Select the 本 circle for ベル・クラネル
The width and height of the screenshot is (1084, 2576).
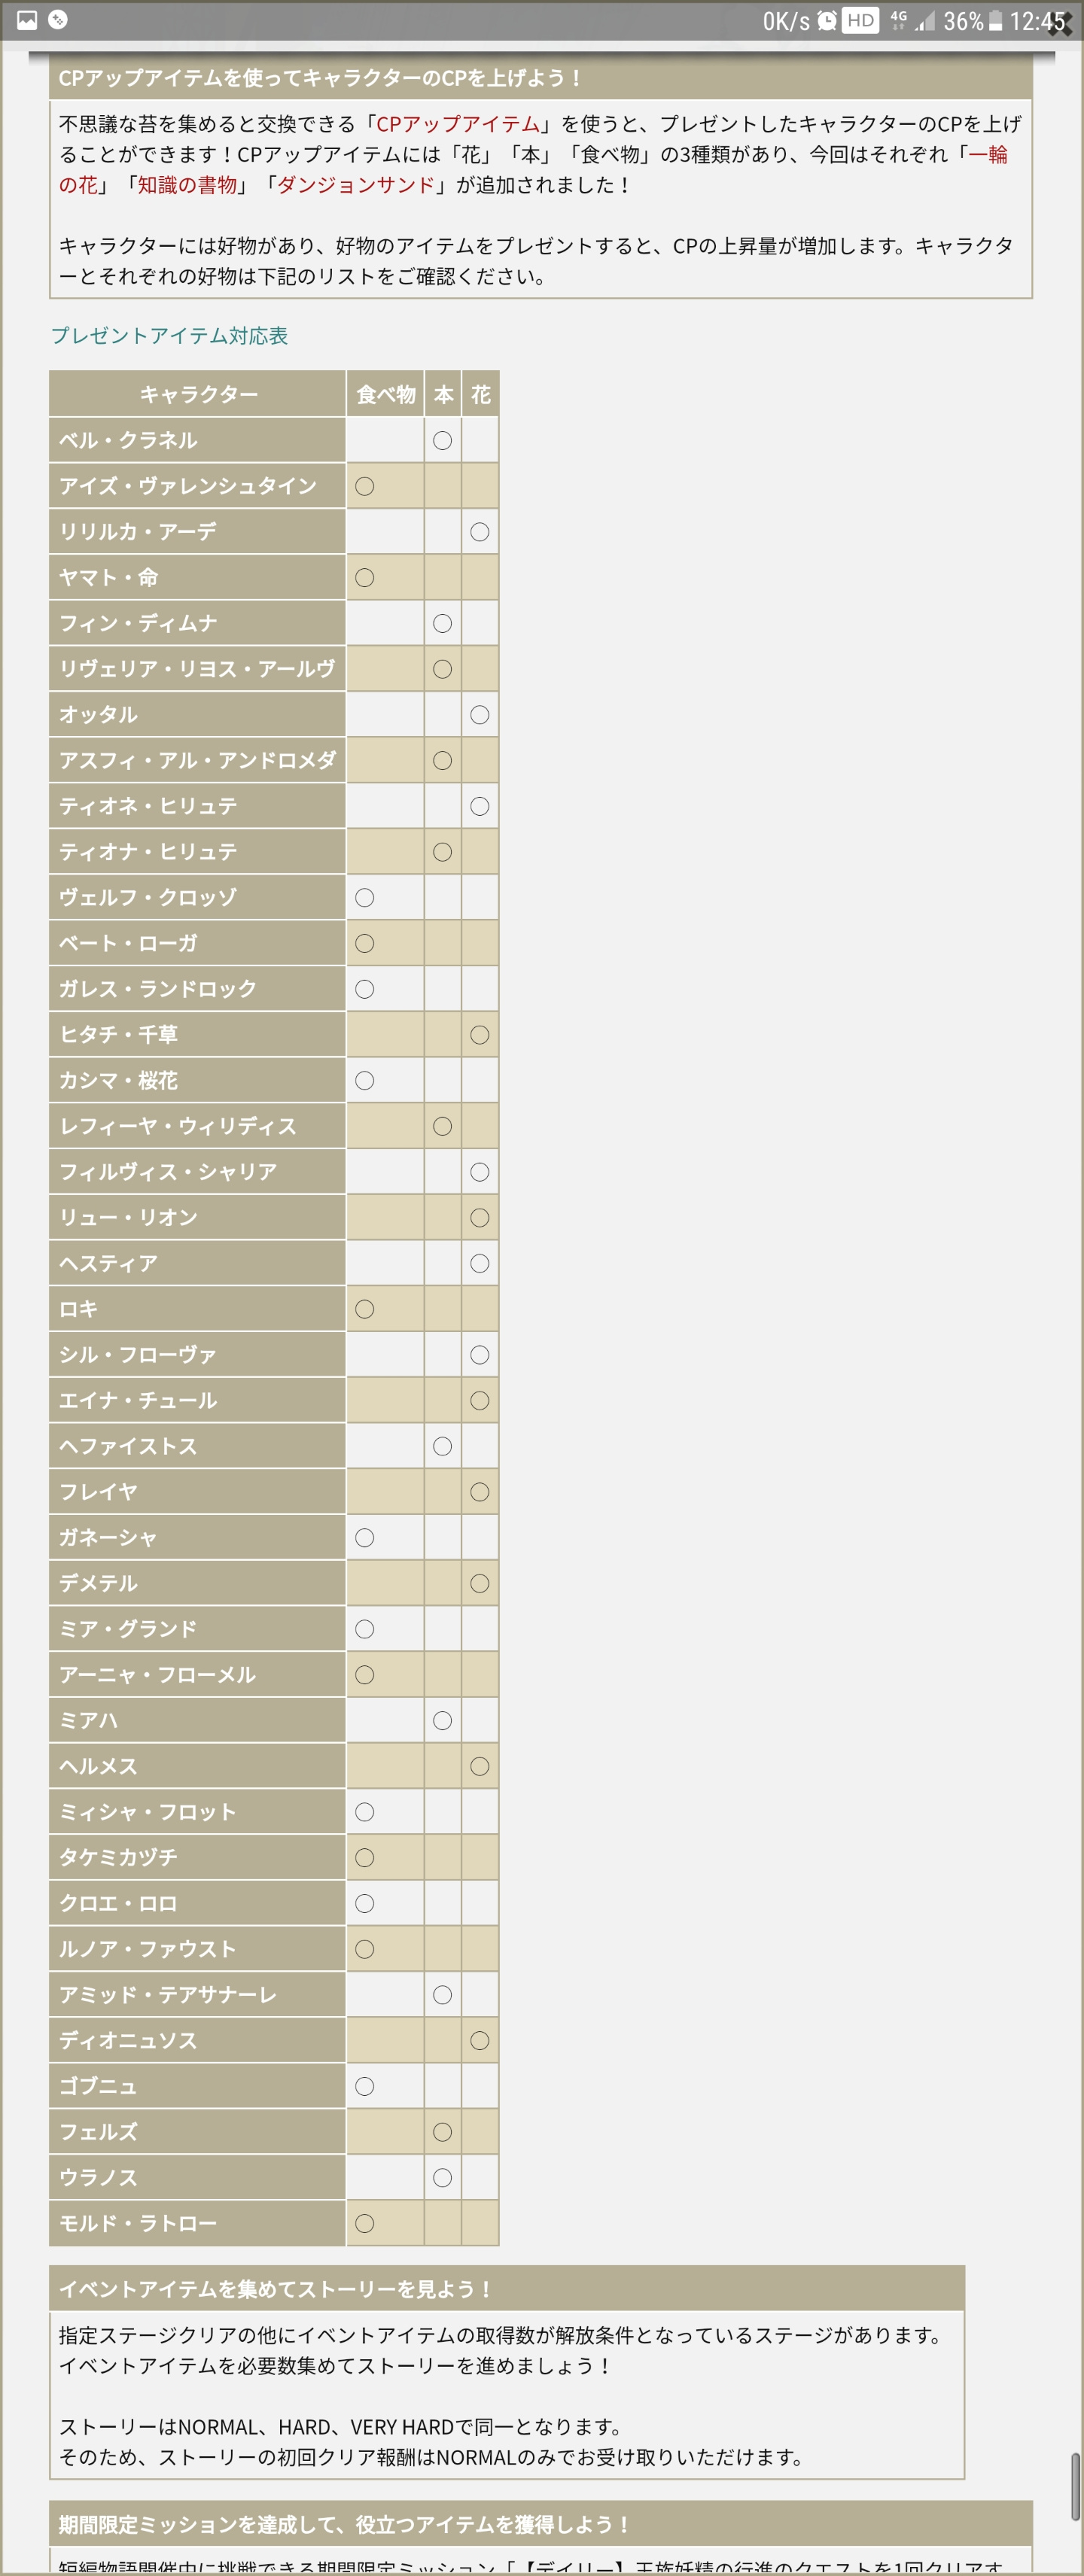tap(442, 441)
